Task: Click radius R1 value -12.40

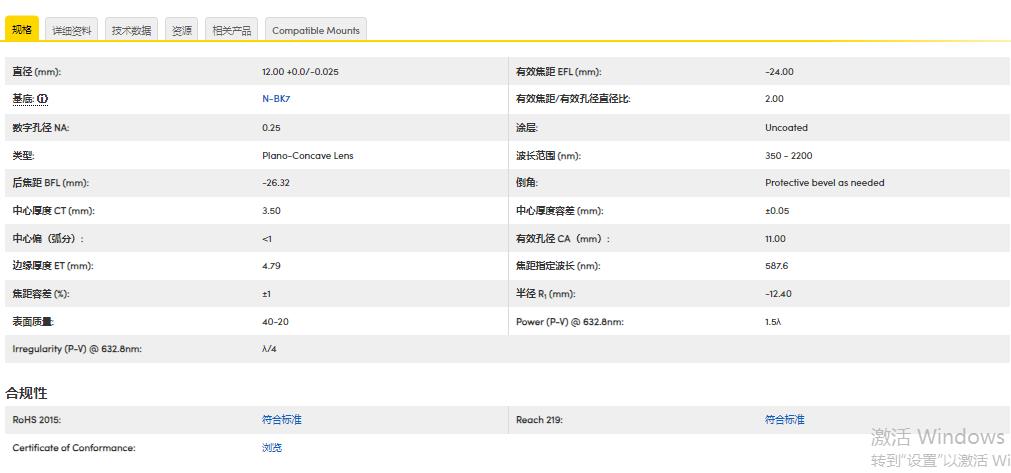Action: coord(778,294)
